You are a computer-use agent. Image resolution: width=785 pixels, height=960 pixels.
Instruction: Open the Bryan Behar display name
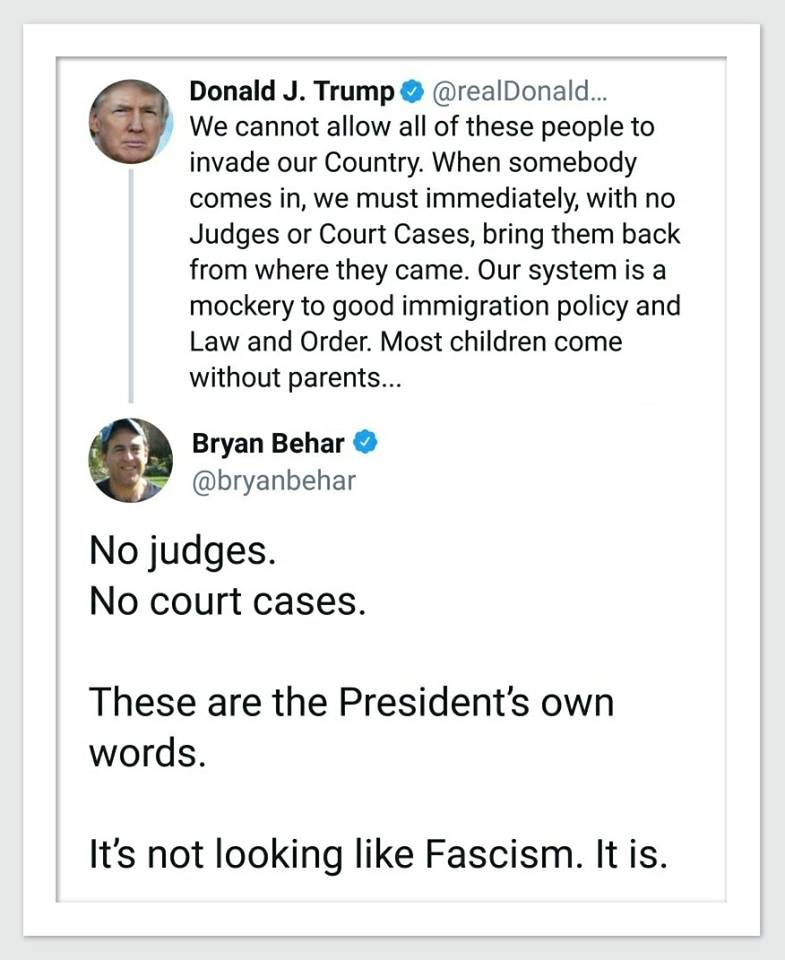[268, 443]
